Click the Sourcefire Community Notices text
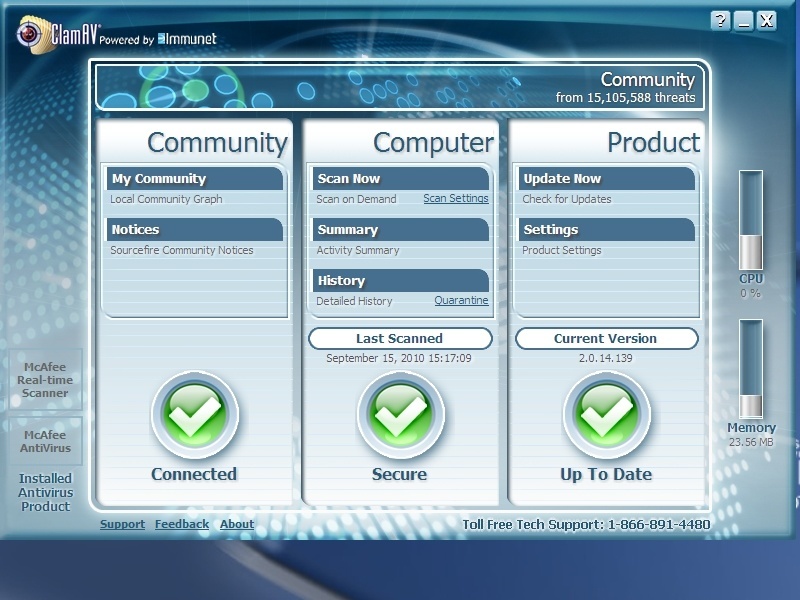The width and height of the screenshot is (800, 600). (x=182, y=250)
